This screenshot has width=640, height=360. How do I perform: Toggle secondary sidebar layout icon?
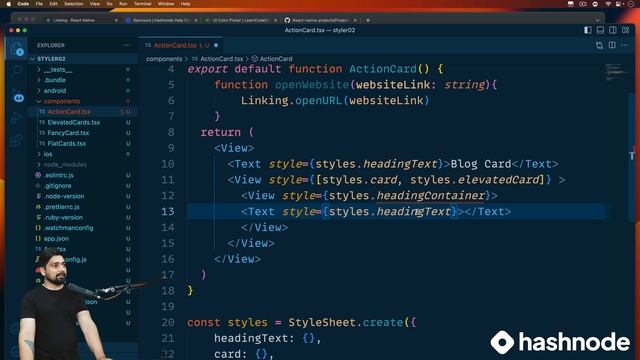(613, 30)
